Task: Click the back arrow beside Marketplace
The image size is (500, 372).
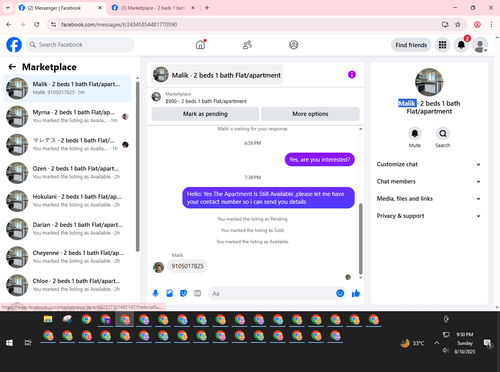Action: pyautogui.click(x=12, y=67)
